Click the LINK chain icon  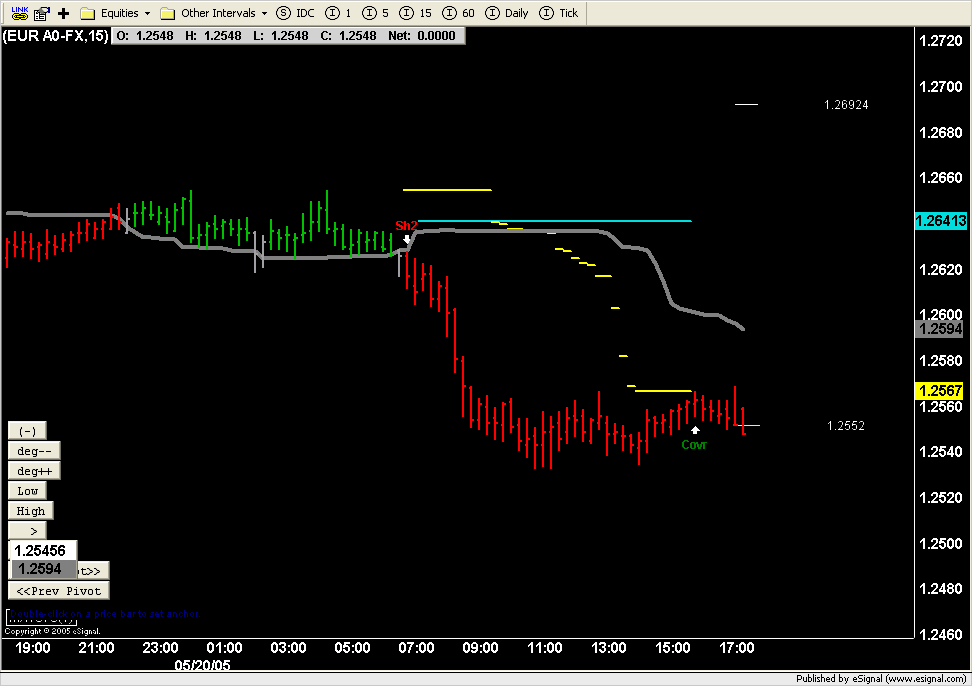tap(20, 12)
